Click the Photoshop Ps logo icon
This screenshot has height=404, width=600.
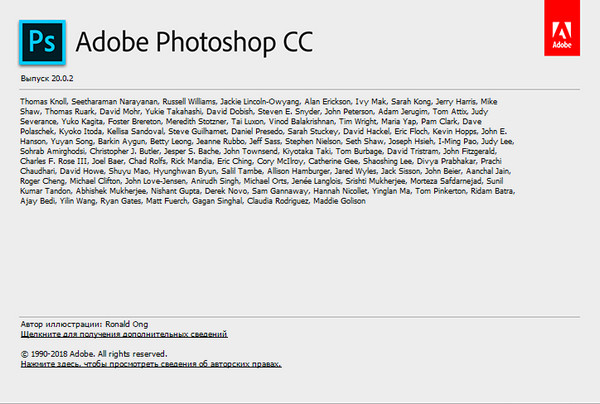(x=42, y=42)
